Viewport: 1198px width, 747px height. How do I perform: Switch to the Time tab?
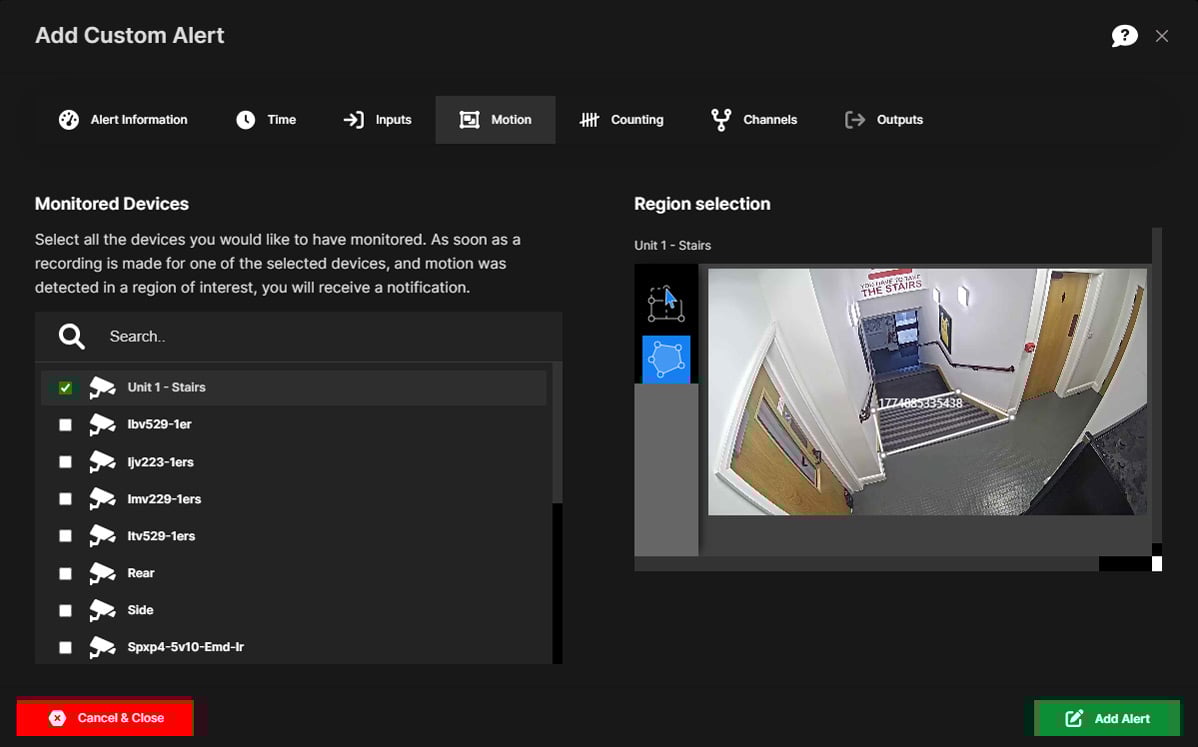pos(266,120)
